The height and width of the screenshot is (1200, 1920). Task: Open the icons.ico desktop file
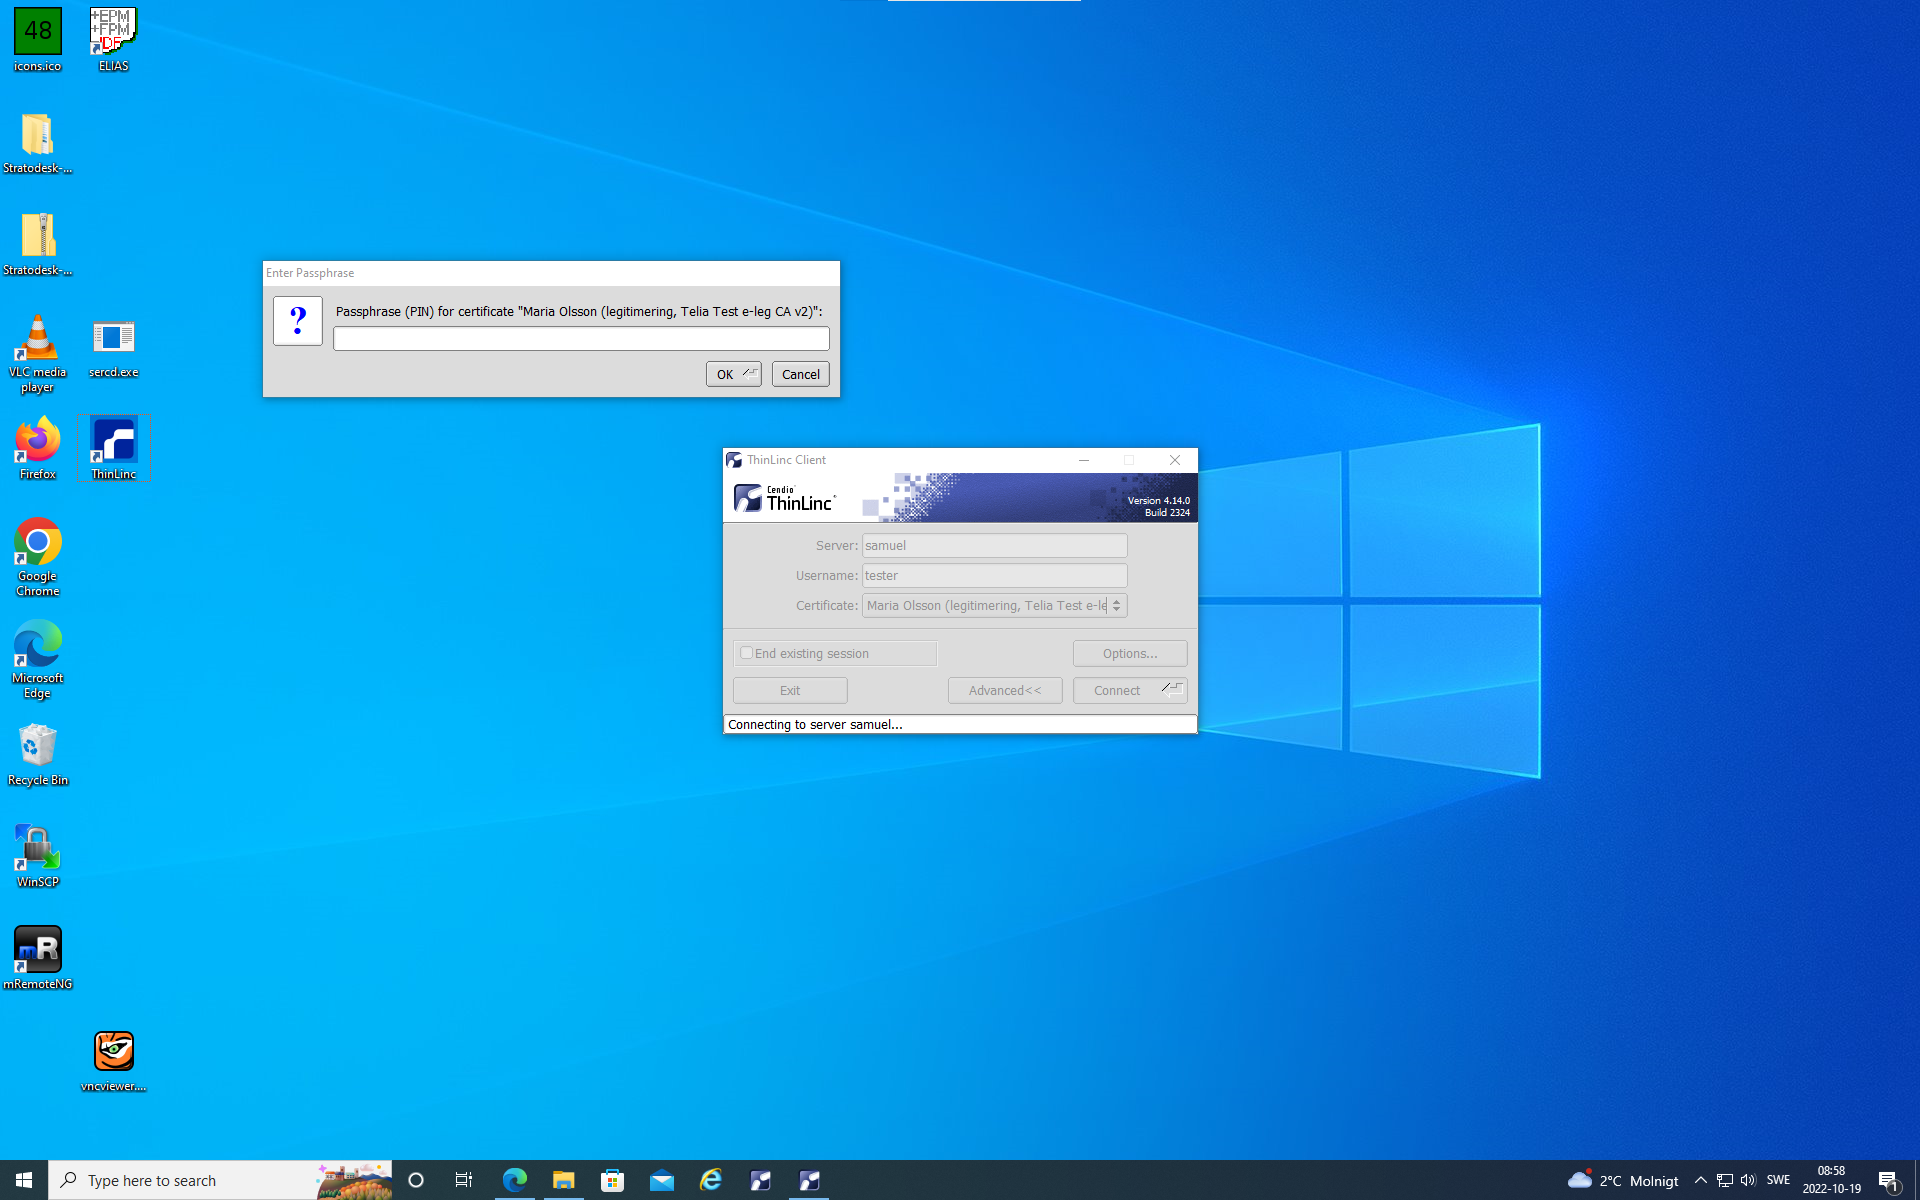click(x=38, y=40)
